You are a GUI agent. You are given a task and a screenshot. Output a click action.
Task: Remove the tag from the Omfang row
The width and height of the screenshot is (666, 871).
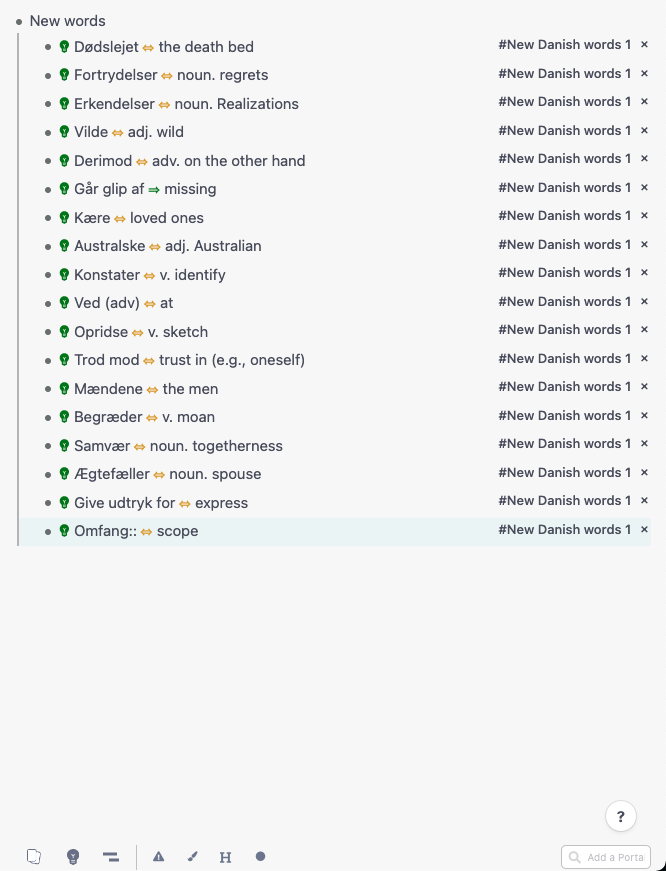coord(644,530)
